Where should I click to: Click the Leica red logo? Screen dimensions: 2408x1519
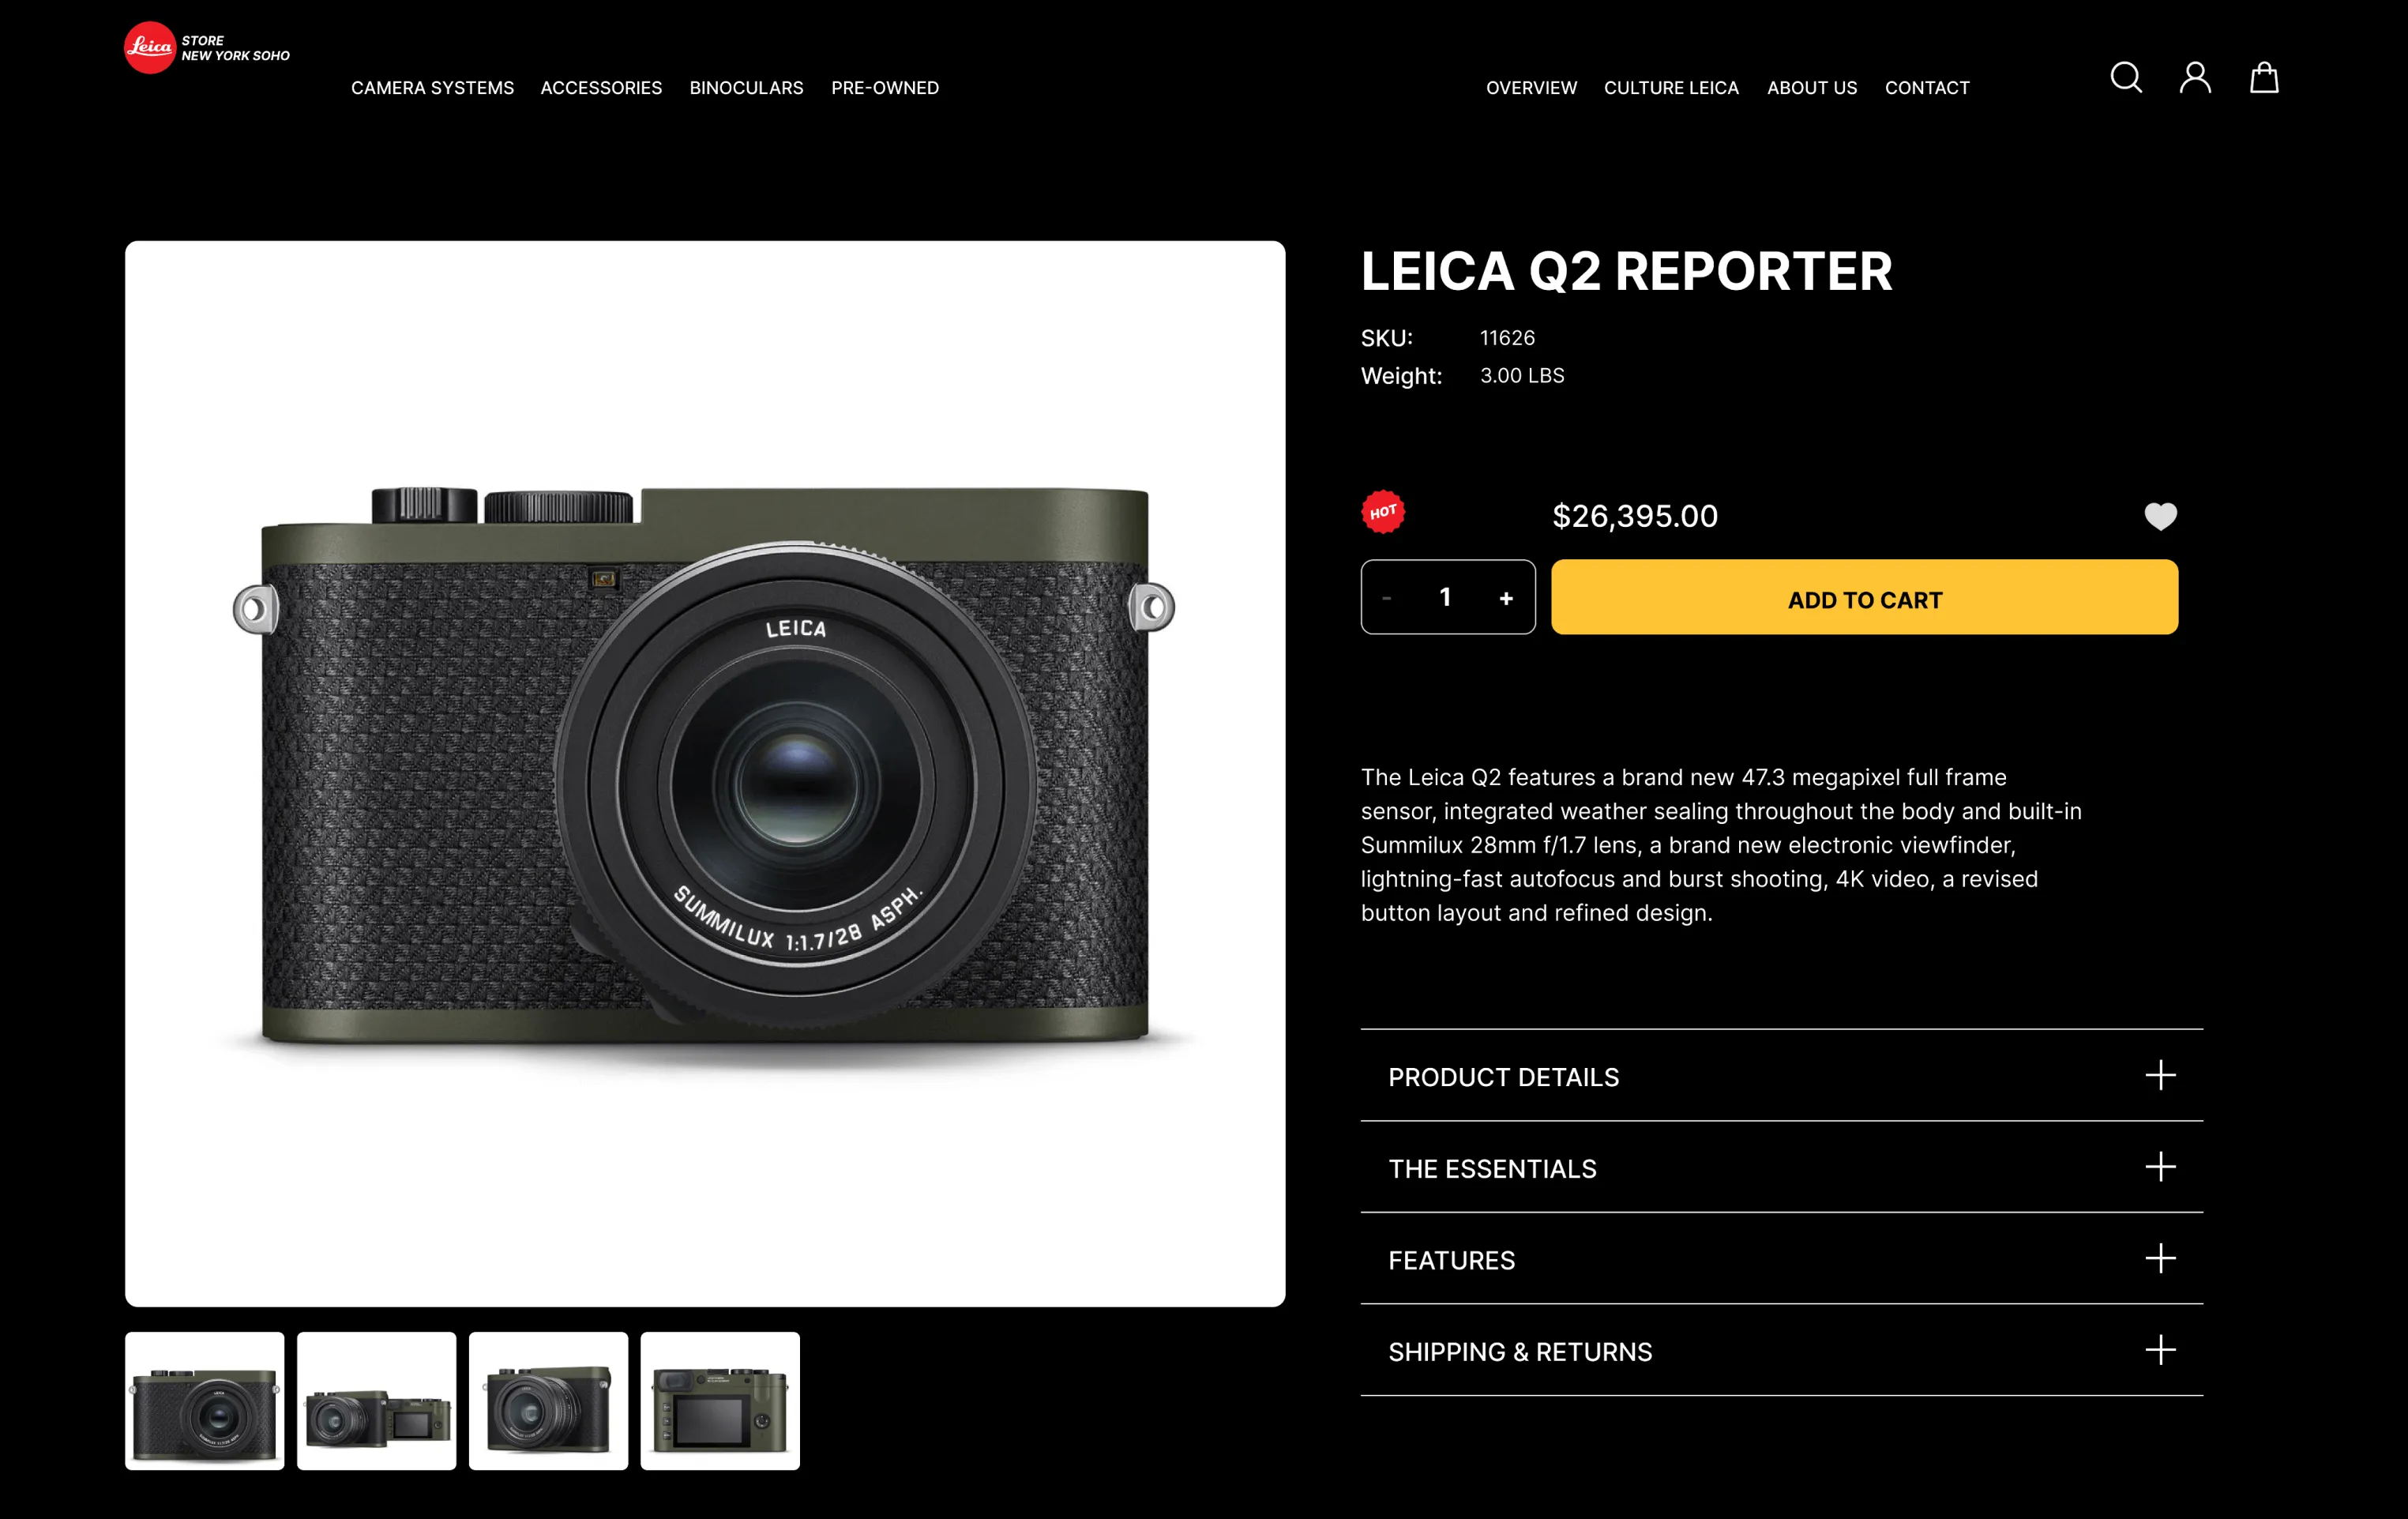pyautogui.click(x=150, y=47)
